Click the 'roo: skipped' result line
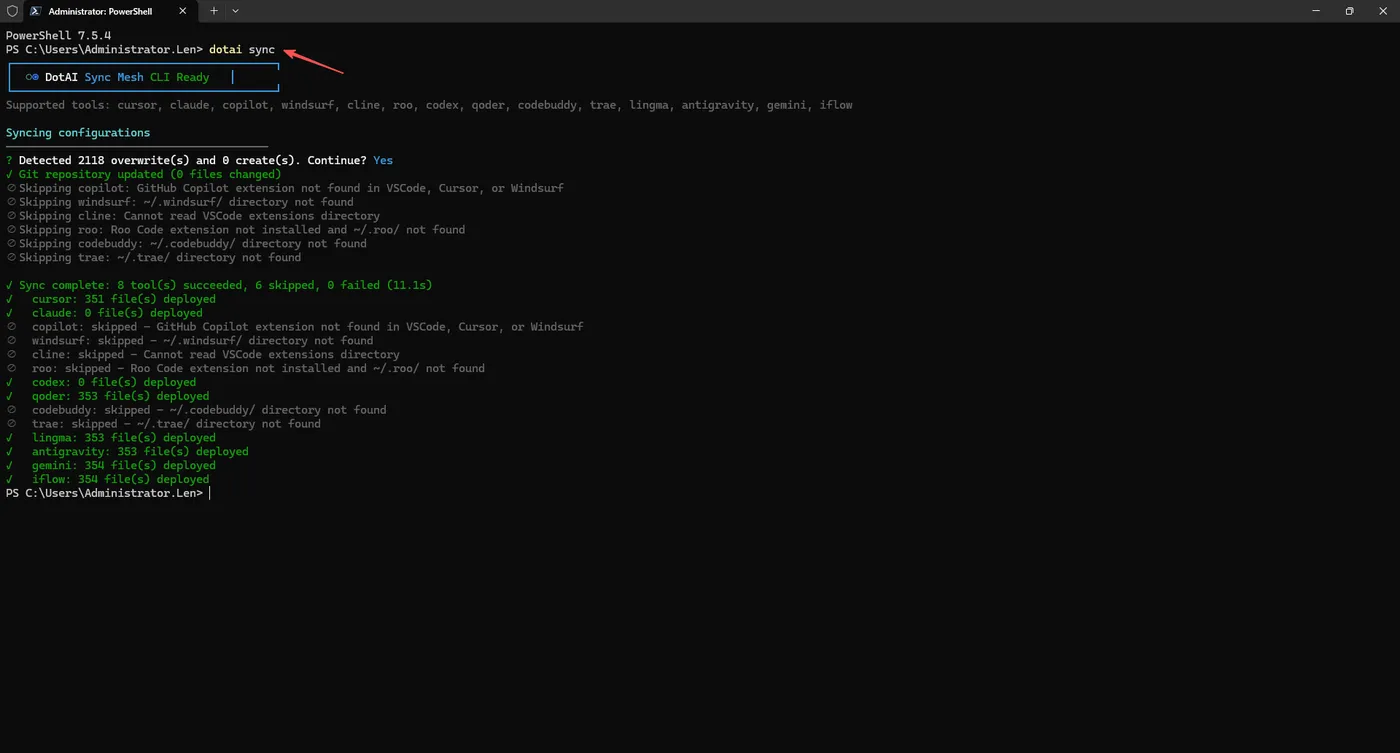Image resolution: width=1400 pixels, height=753 pixels. [245, 369]
